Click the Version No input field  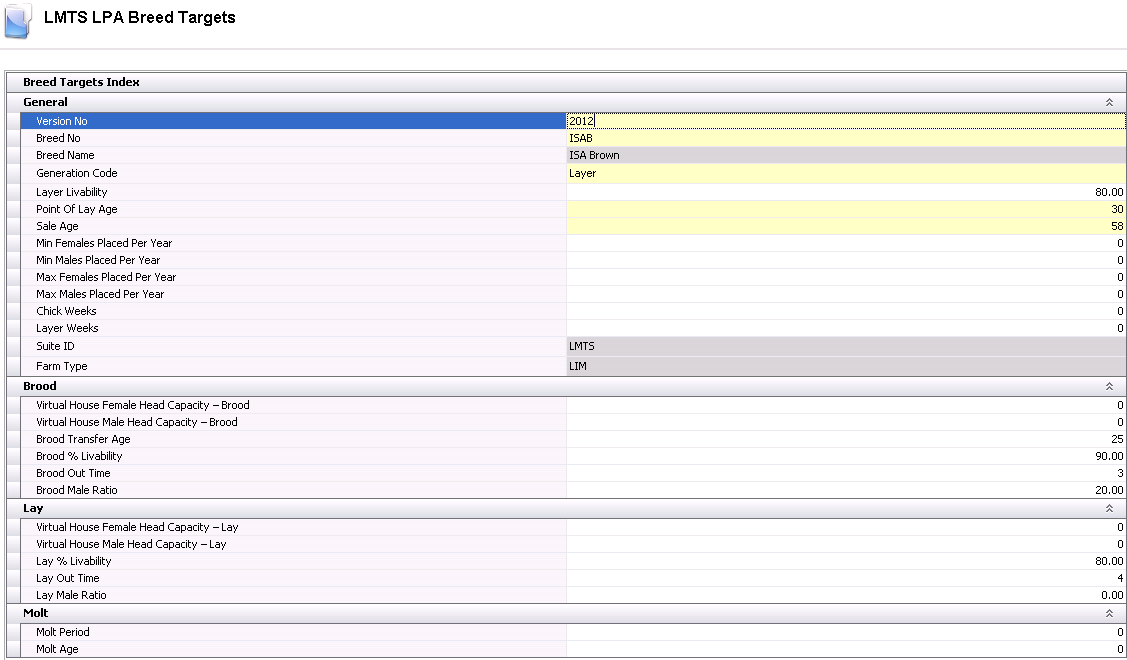pyautogui.click(x=845, y=121)
